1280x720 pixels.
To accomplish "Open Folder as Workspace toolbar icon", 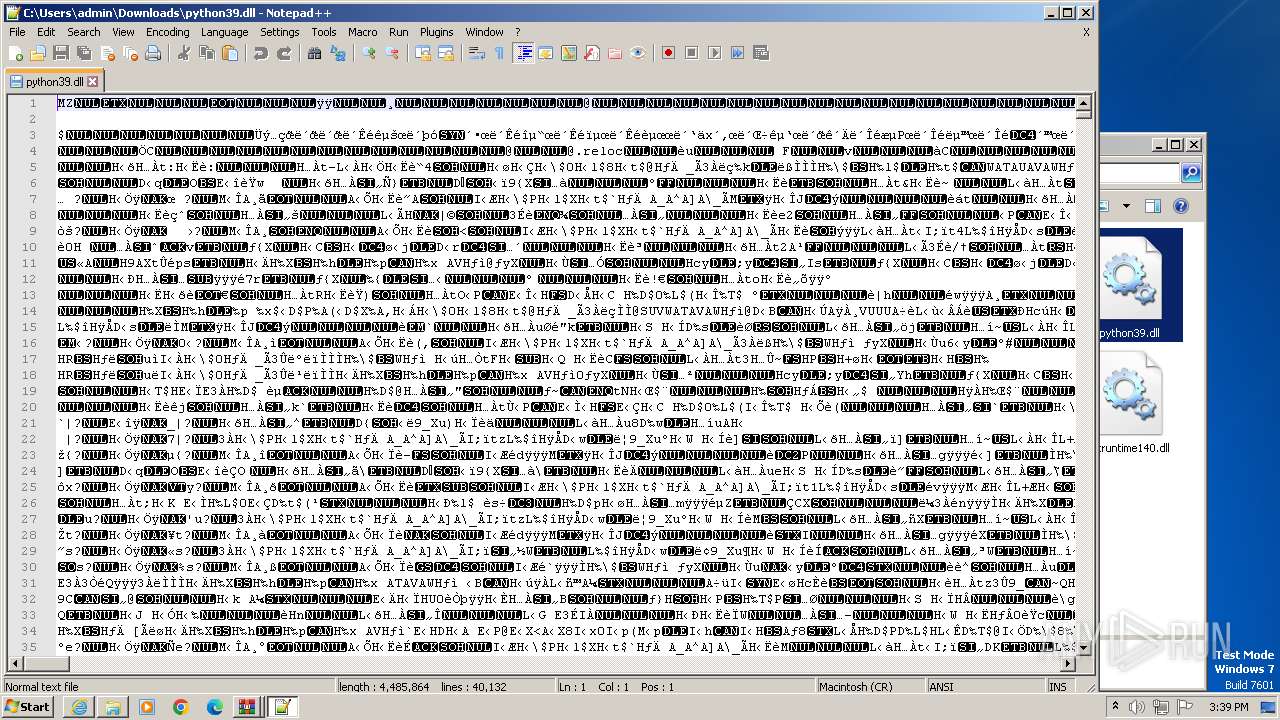I will (x=615, y=53).
